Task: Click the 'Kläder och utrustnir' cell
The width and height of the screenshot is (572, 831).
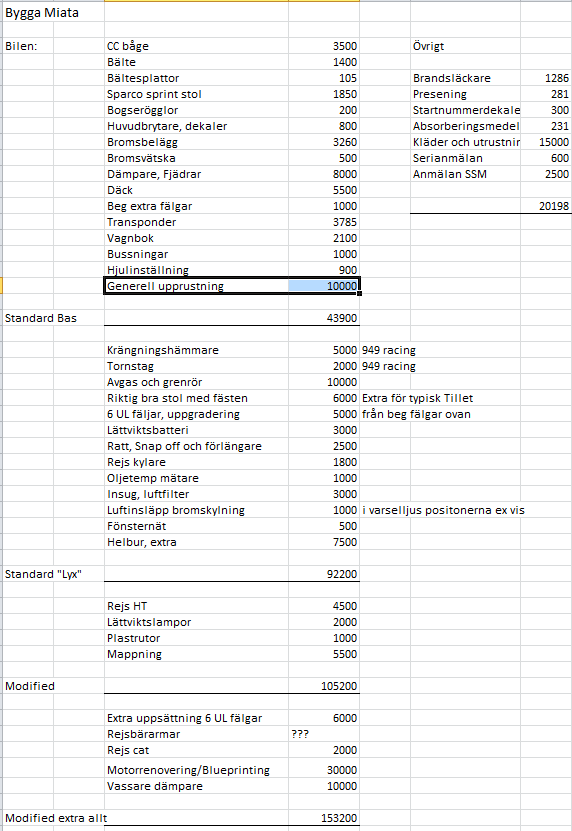Action: (465, 142)
